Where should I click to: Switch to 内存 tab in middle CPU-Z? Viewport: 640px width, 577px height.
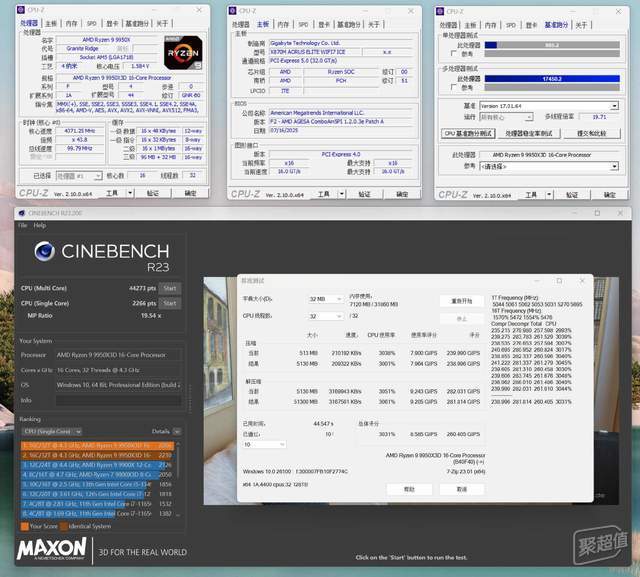[x=283, y=24]
